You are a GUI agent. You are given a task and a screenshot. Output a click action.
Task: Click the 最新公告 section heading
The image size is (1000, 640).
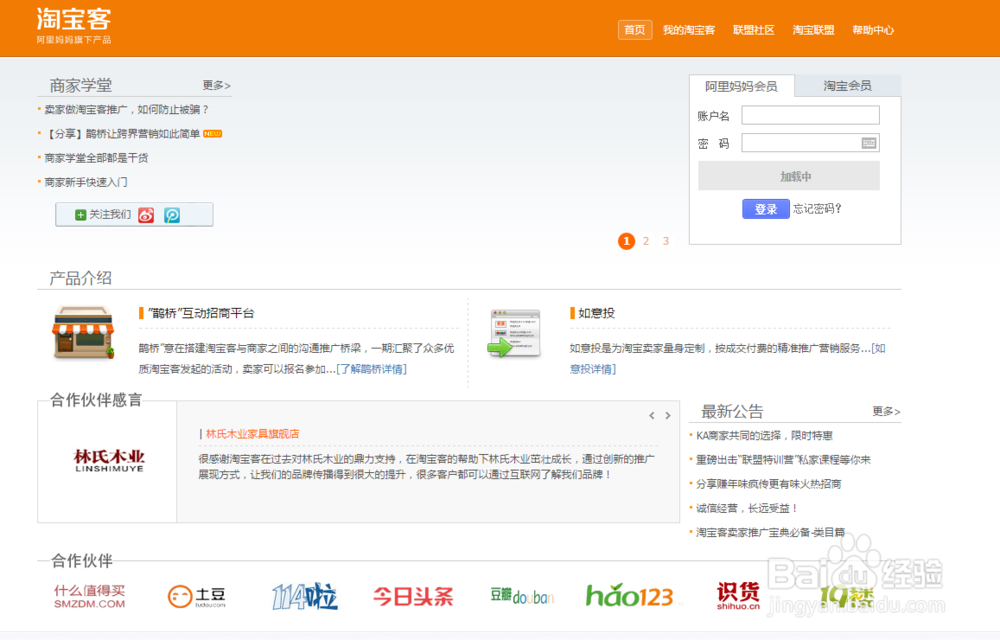coord(732,412)
